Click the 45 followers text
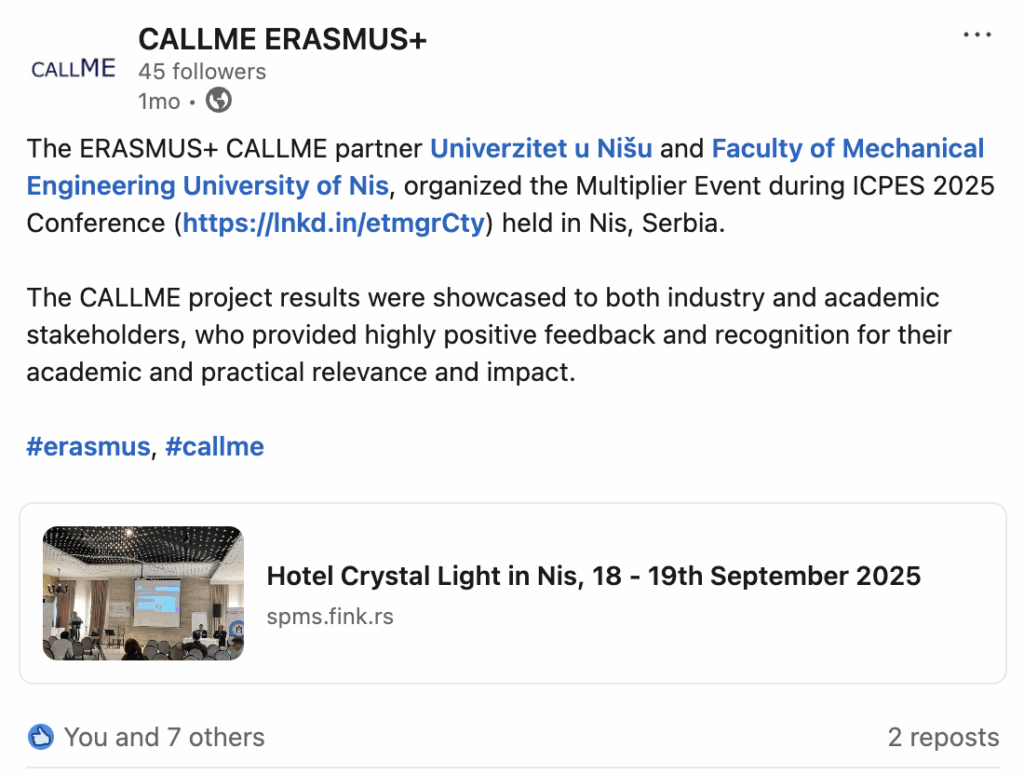This screenshot has height=775, width=1024. point(202,72)
